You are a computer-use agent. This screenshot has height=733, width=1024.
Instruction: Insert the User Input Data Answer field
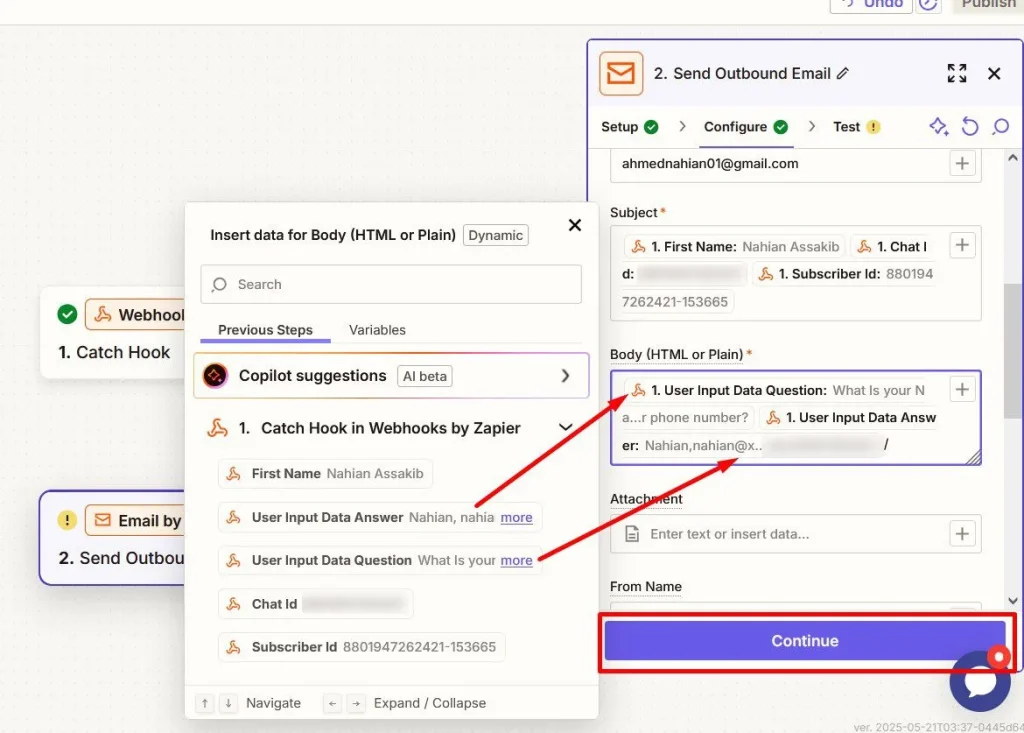[380, 517]
